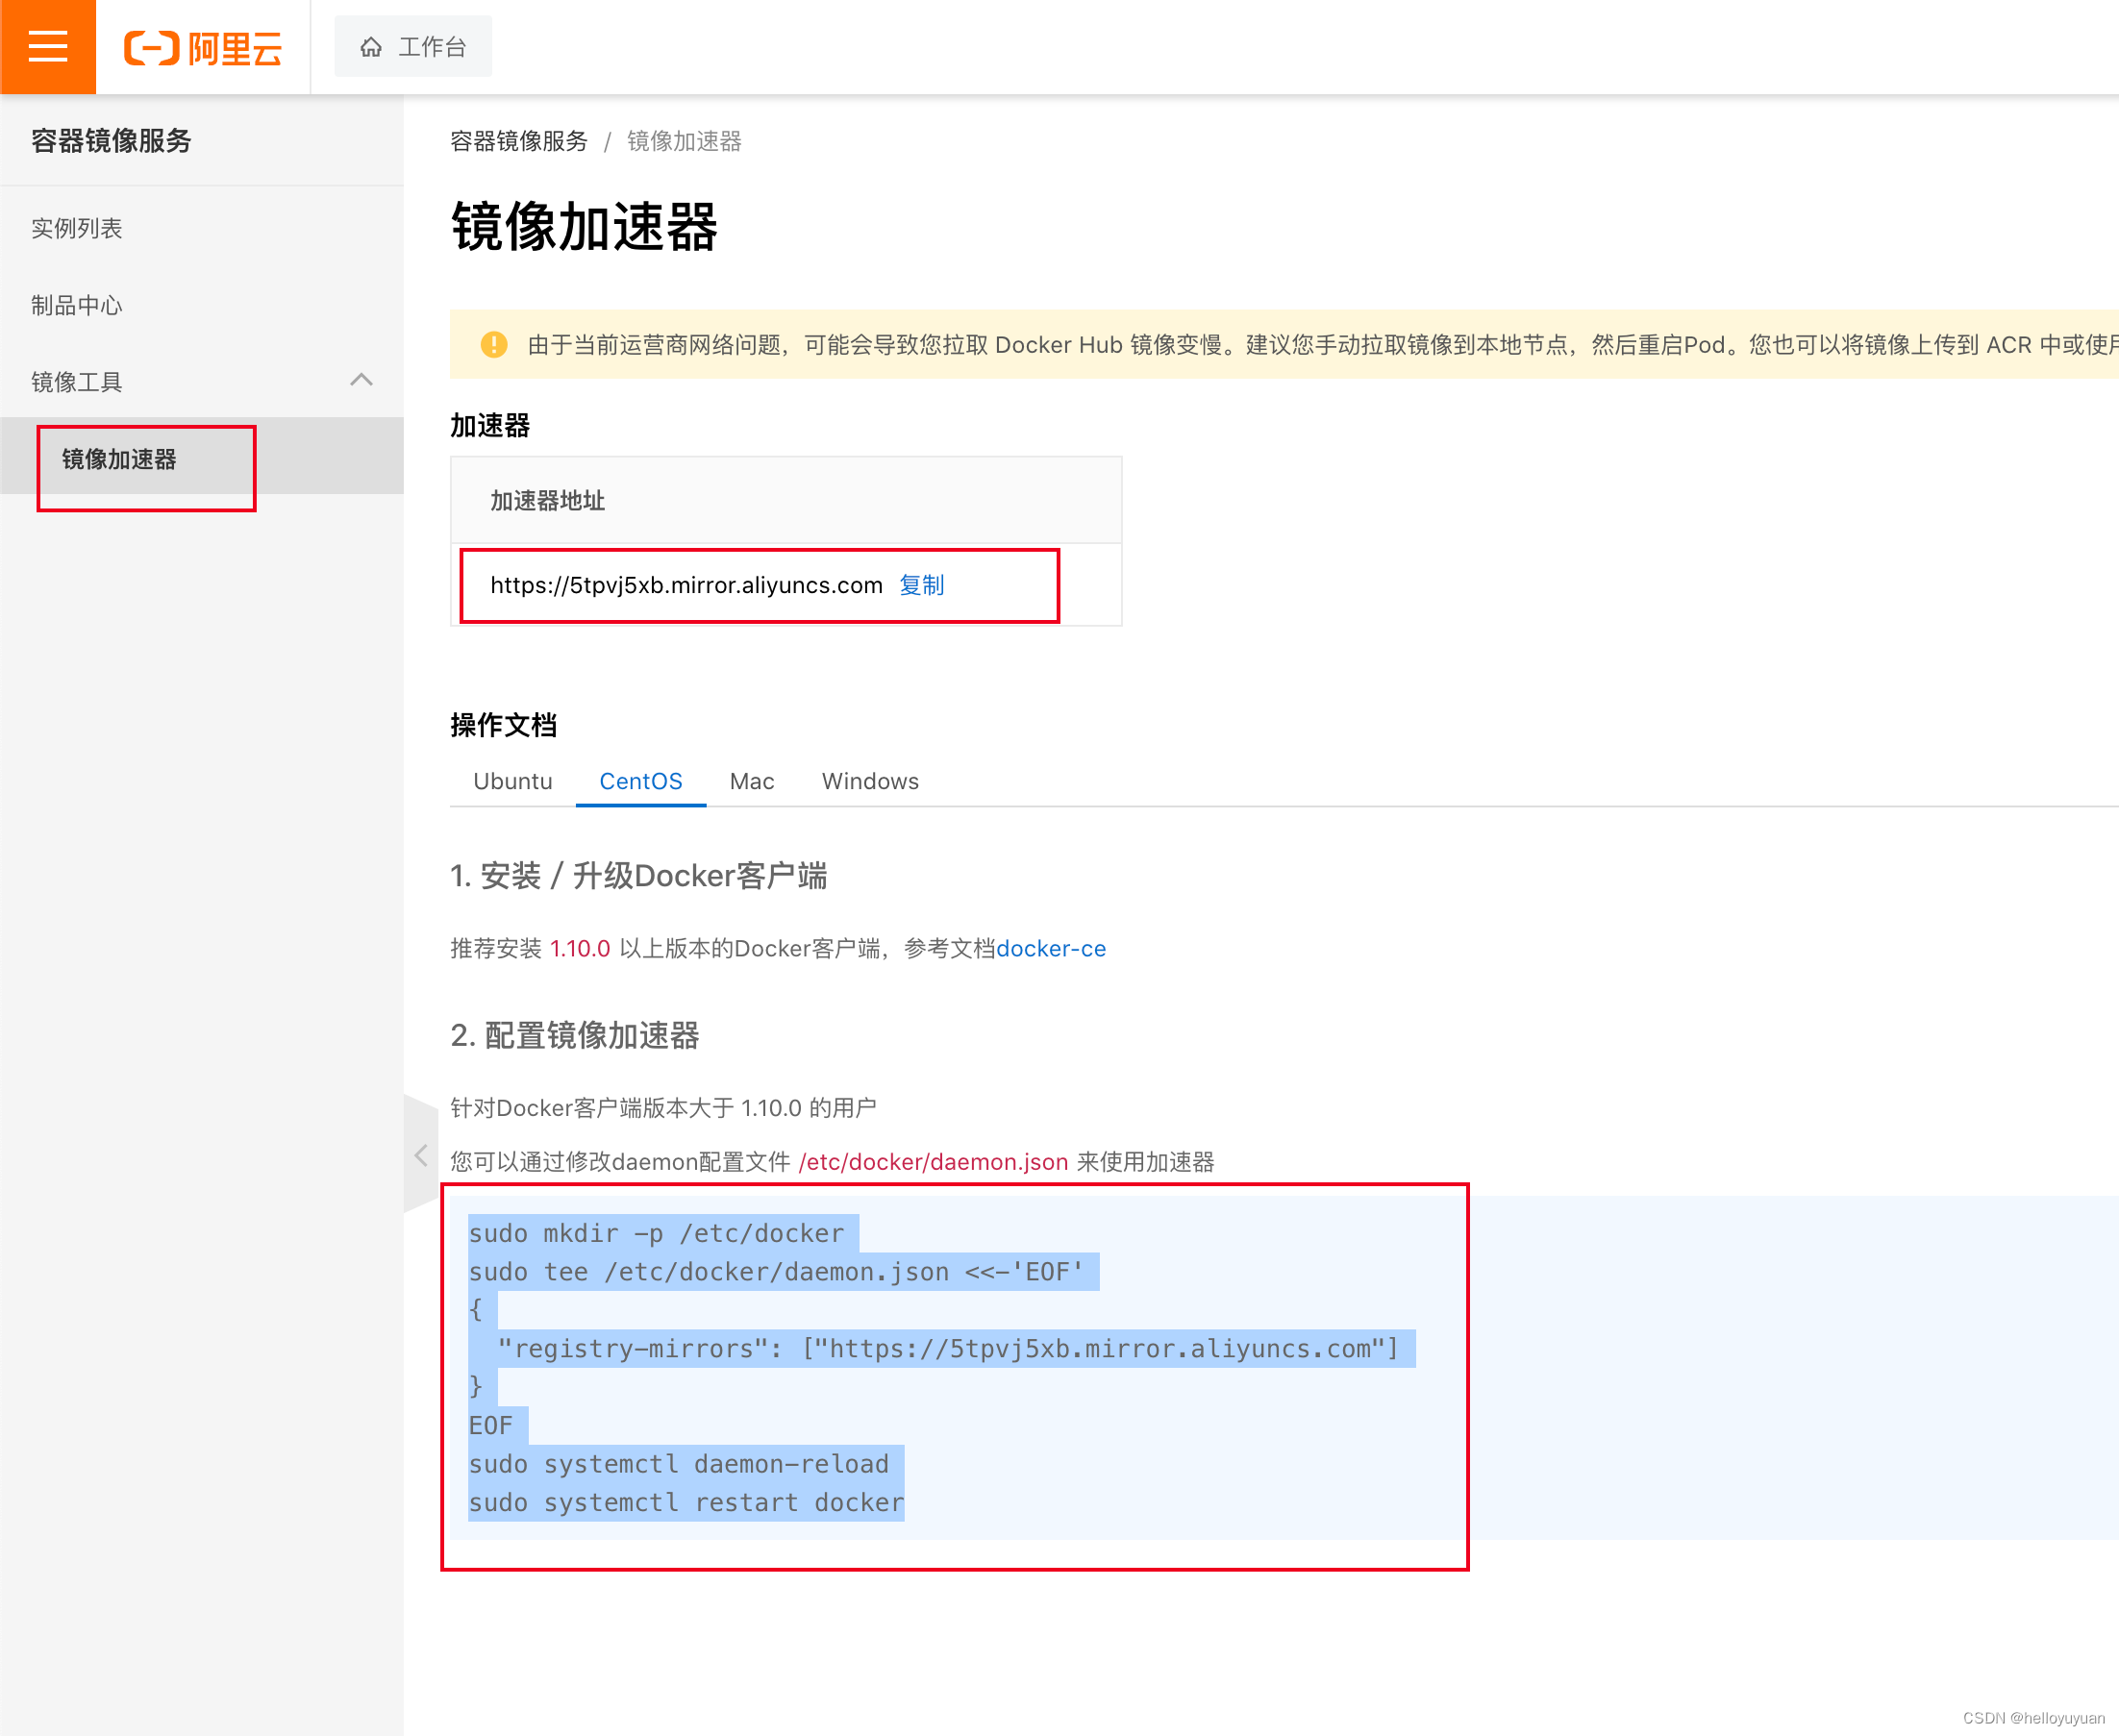The image size is (2119, 1736).
Task: Click the 操作文档 section heading
Action: 504,725
